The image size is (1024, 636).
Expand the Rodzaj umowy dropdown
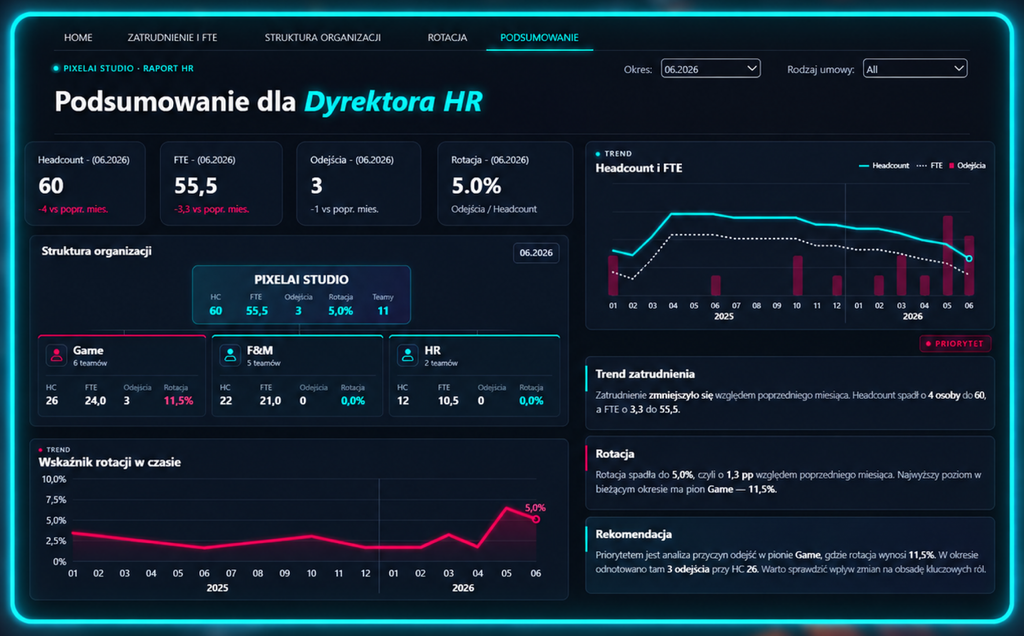tap(915, 69)
